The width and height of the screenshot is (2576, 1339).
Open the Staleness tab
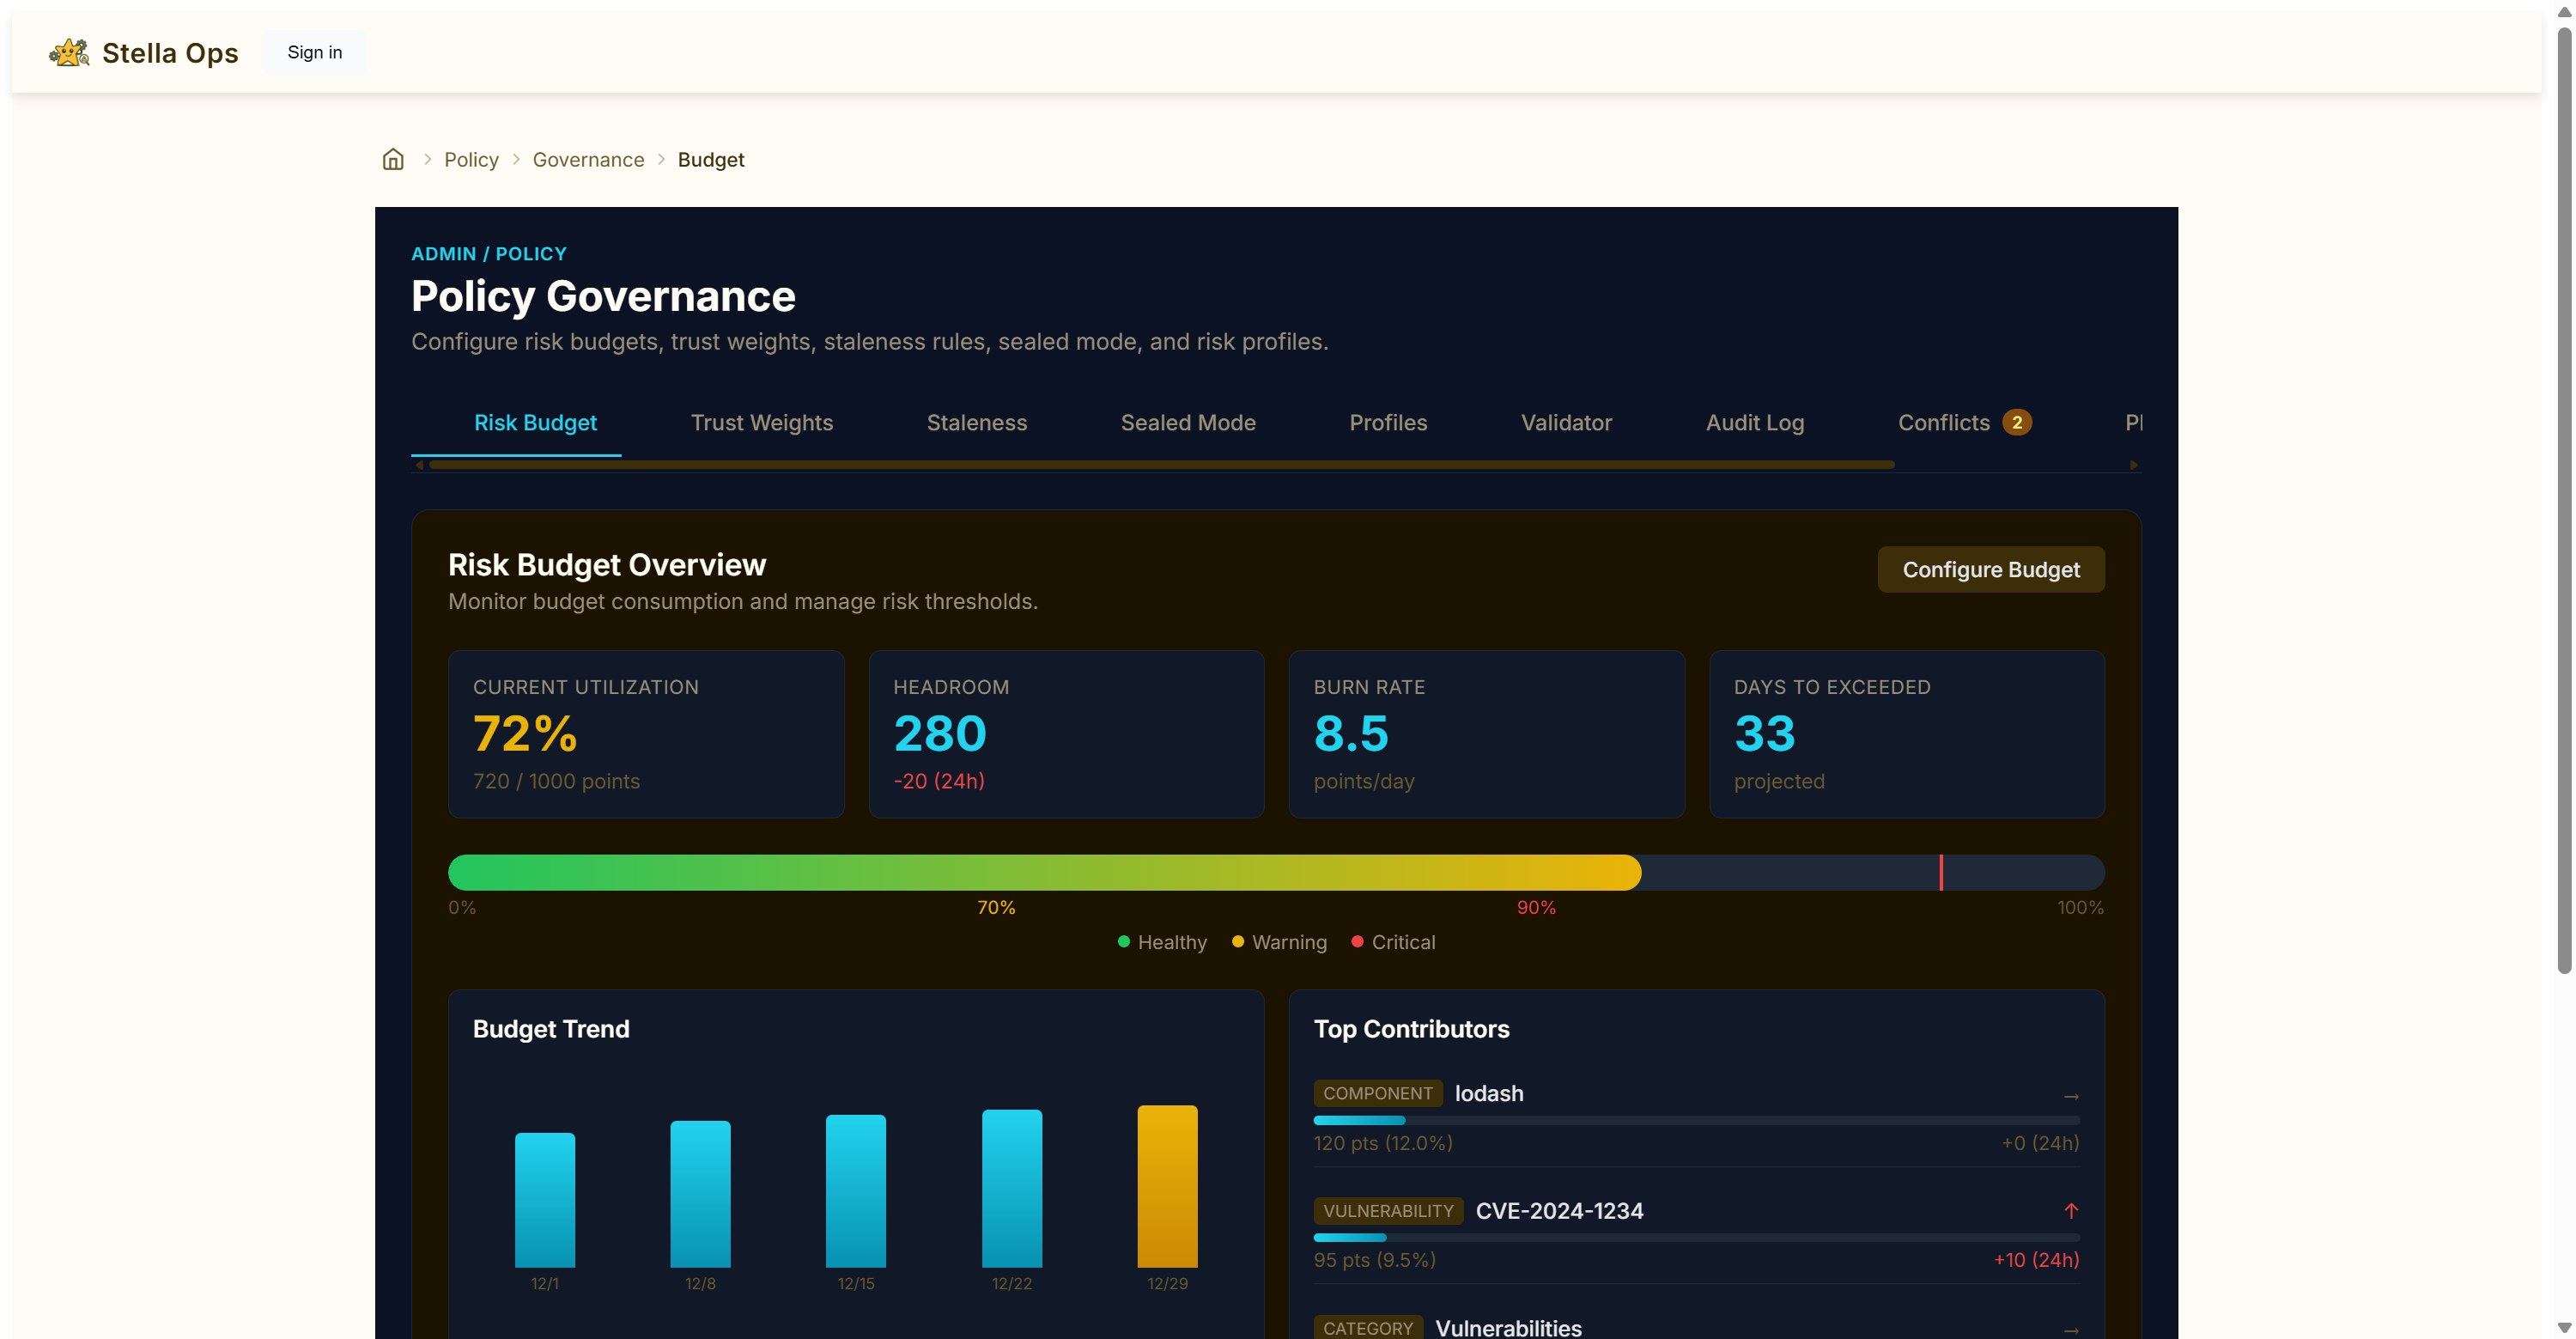point(976,423)
